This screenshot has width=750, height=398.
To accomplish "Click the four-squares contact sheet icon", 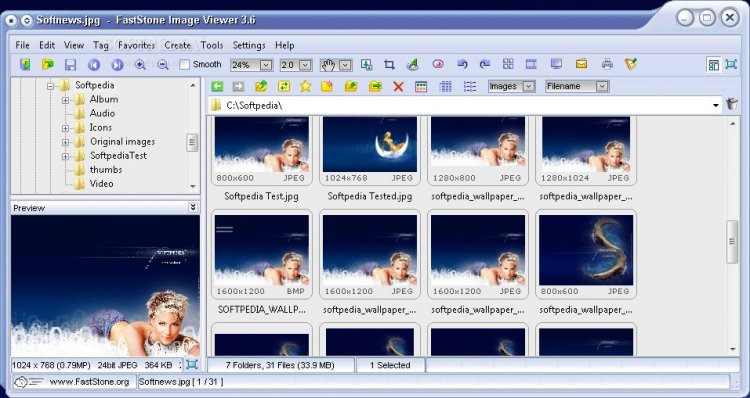I will 508,64.
